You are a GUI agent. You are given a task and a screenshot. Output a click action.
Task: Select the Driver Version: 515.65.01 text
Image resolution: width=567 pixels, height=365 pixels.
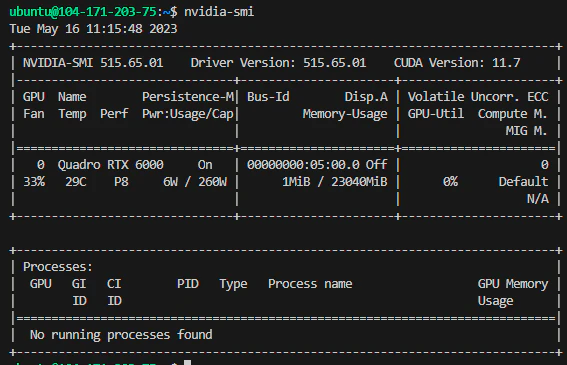pos(278,63)
